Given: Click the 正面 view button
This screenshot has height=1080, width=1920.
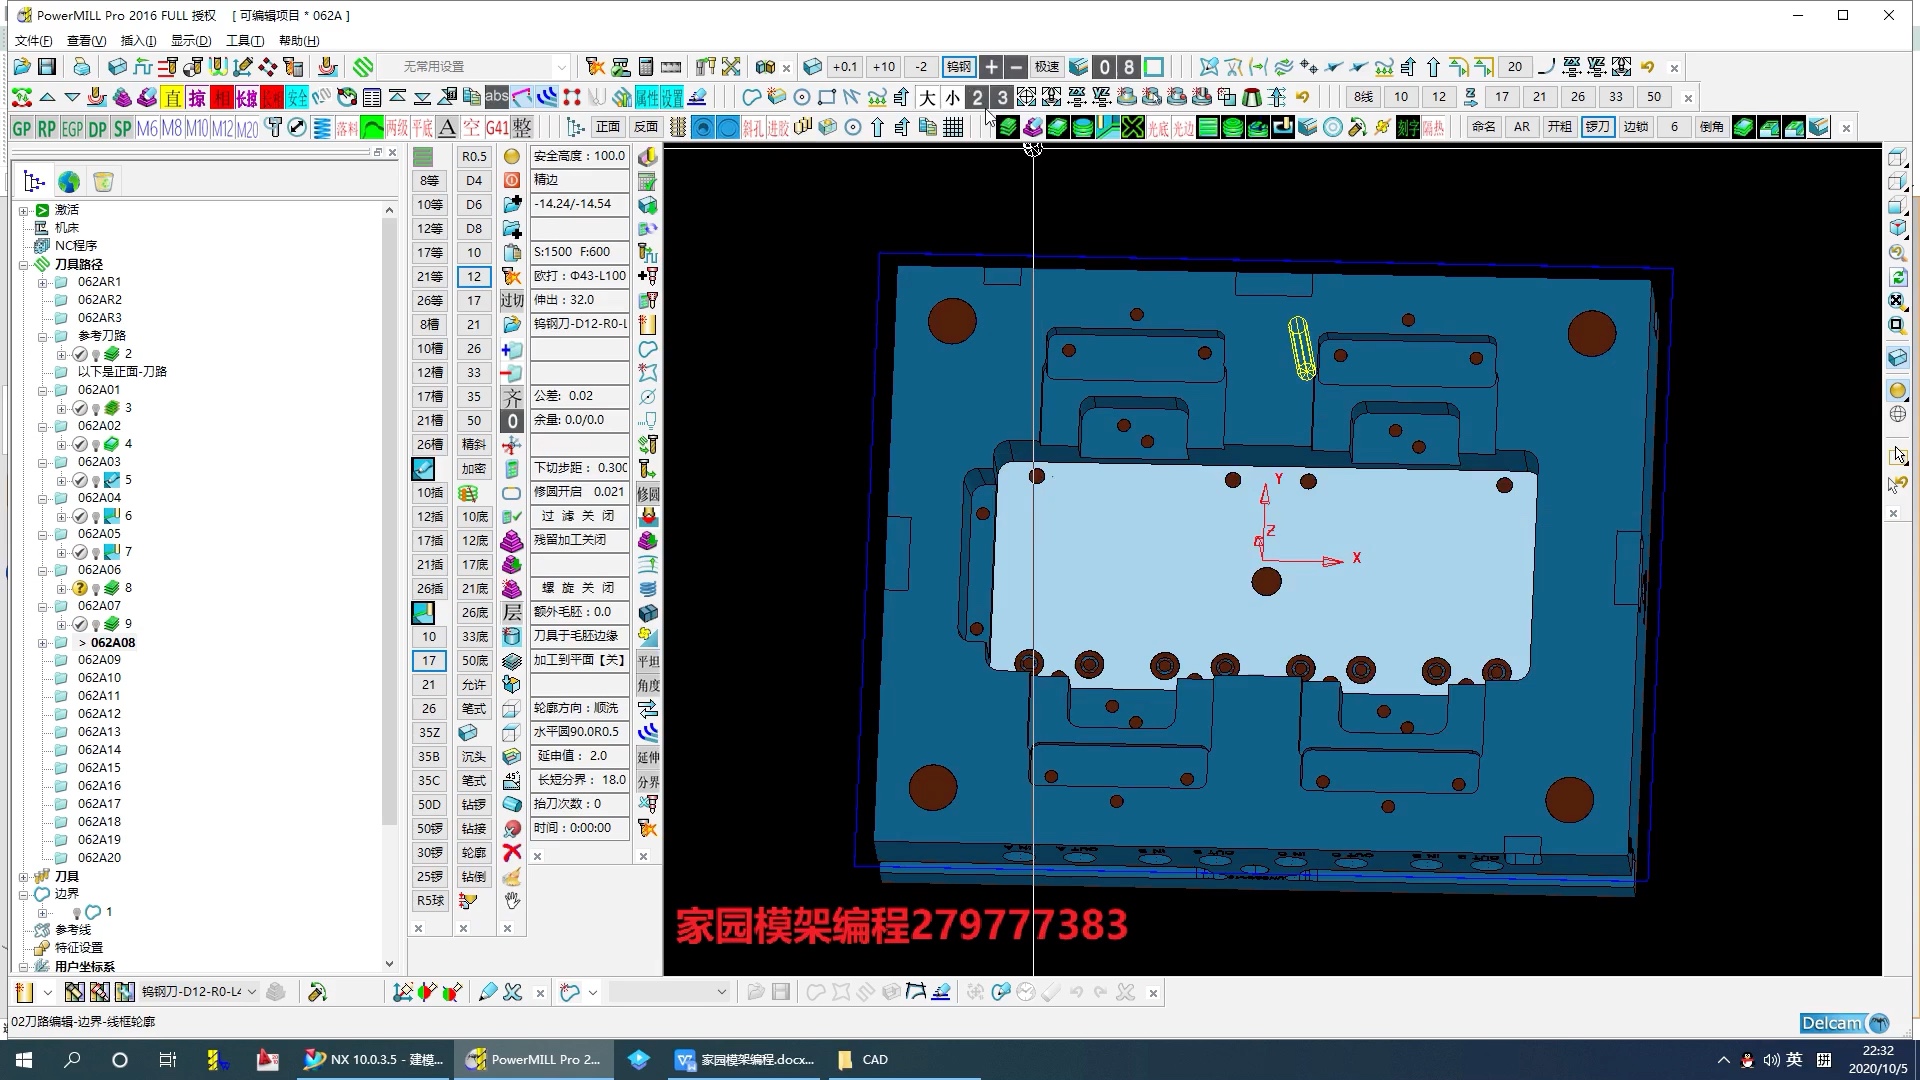Looking at the screenshot, I should 608,127.
